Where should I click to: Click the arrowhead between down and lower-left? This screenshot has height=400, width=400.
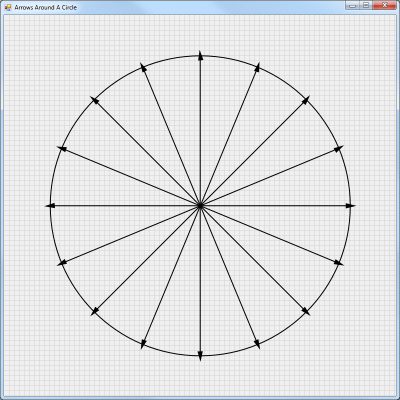(143, 344)
